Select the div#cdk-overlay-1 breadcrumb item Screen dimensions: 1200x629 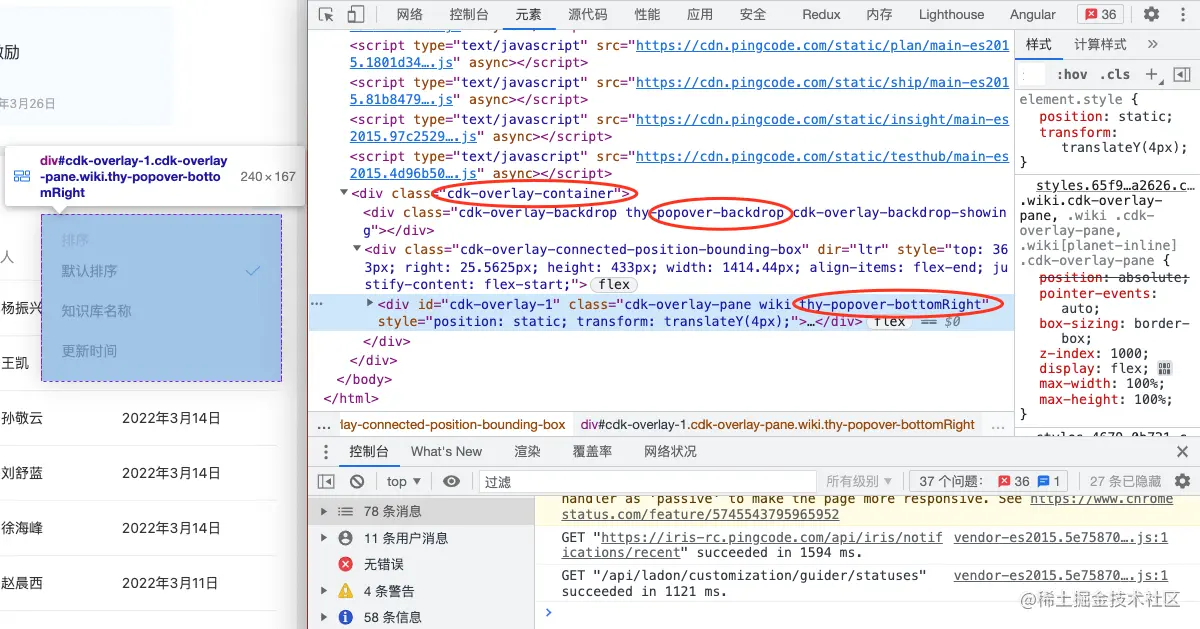coord(777,424)
